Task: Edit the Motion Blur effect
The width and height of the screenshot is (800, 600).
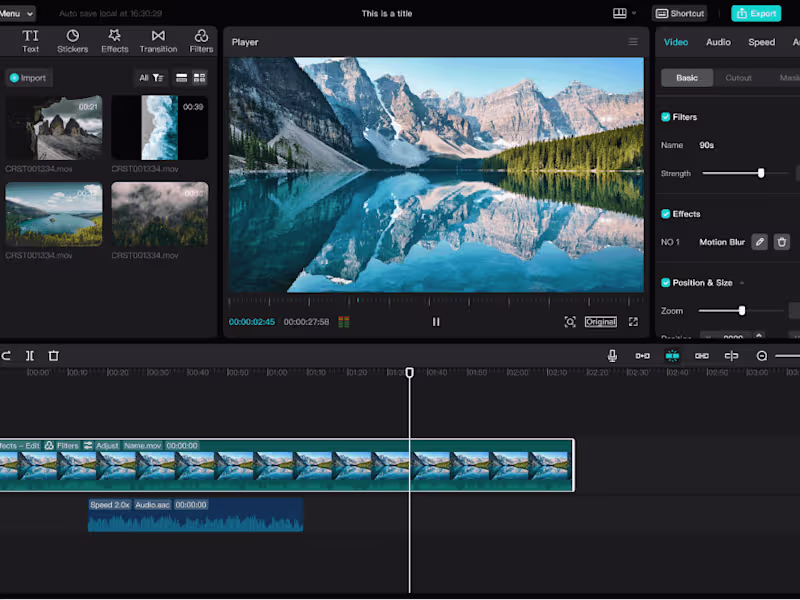Action: 760,242
